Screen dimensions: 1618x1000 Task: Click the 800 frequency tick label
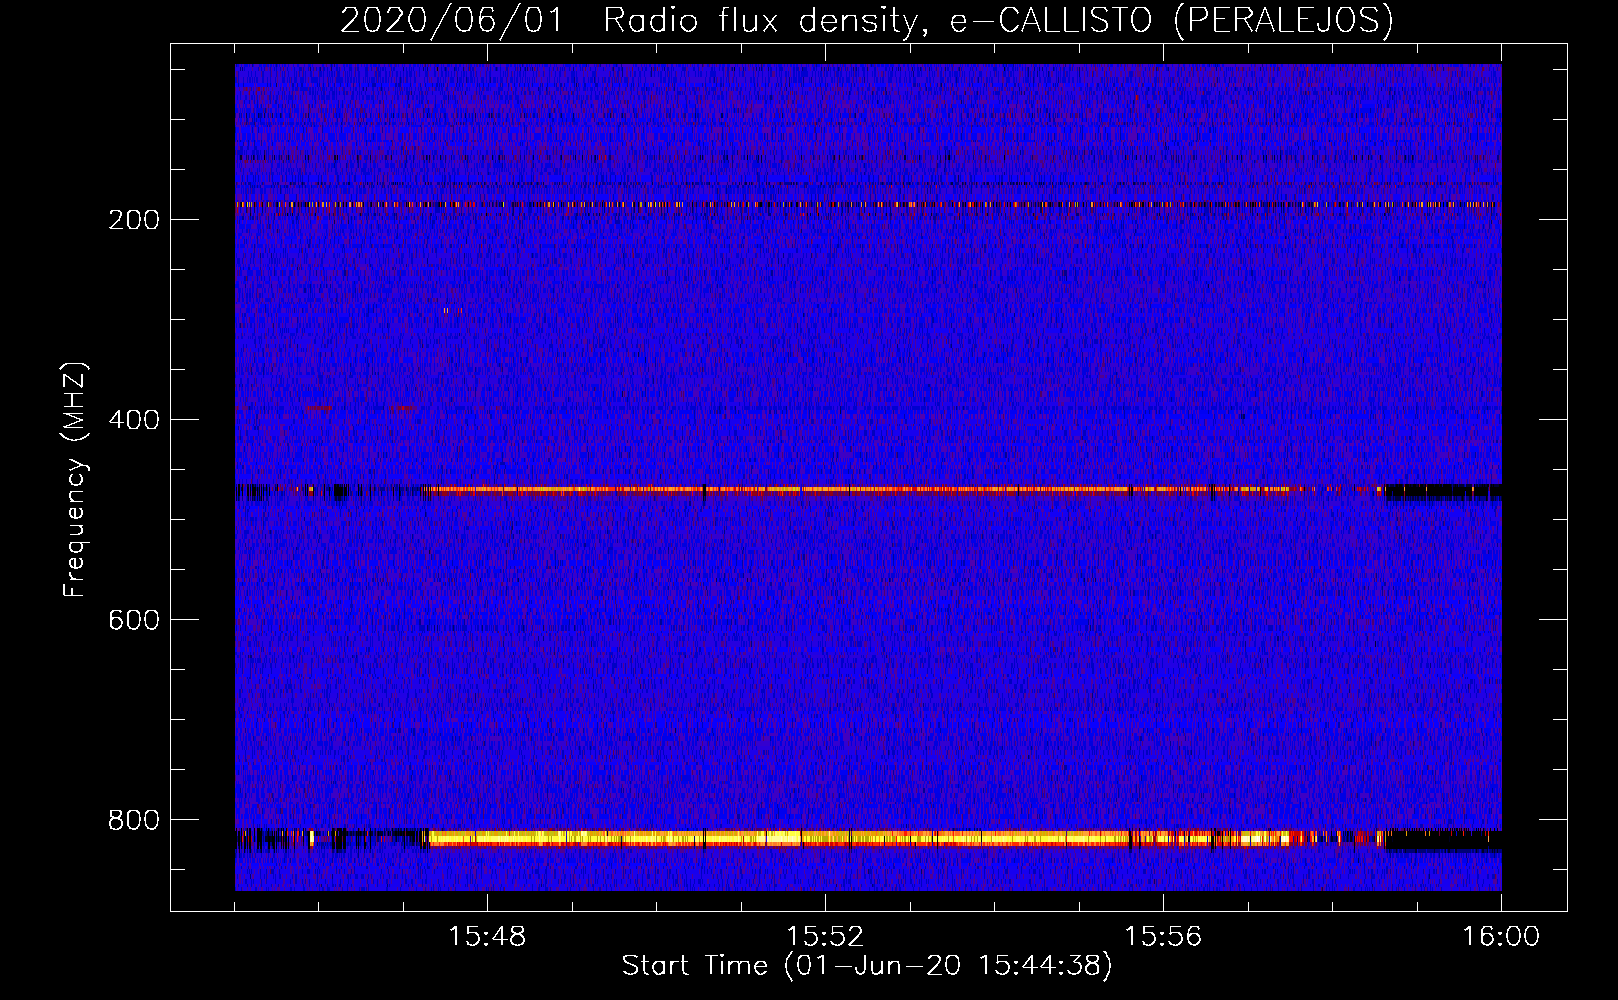pos(134,820)
